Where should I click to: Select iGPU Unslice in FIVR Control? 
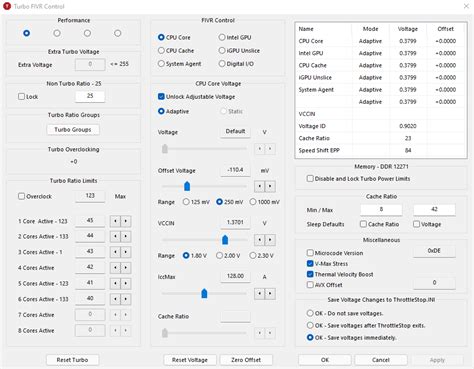point(239,51)
